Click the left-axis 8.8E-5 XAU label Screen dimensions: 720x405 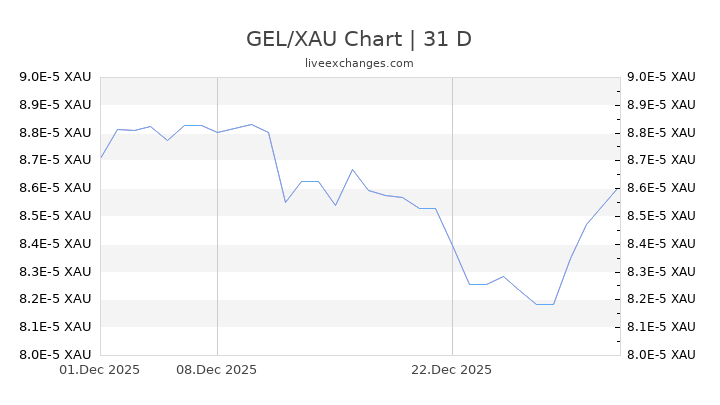tap(55, 133)
